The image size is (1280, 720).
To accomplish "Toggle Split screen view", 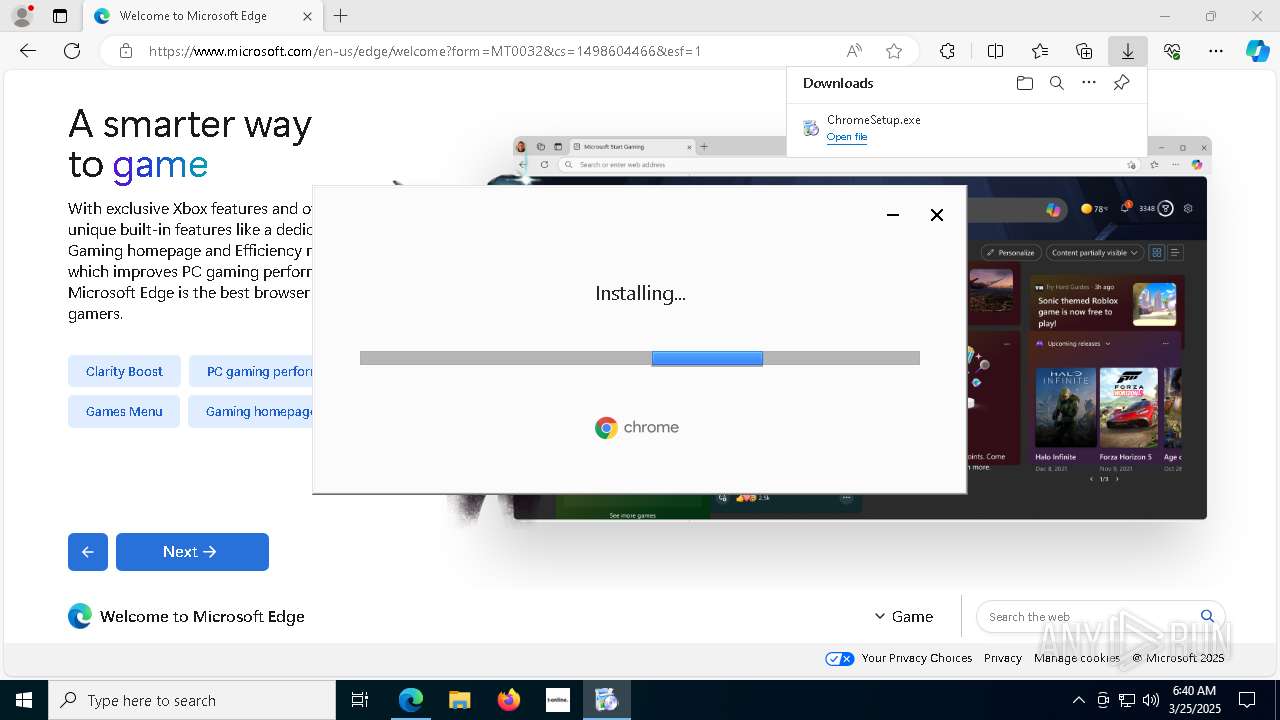I will [x=996, y=51].
